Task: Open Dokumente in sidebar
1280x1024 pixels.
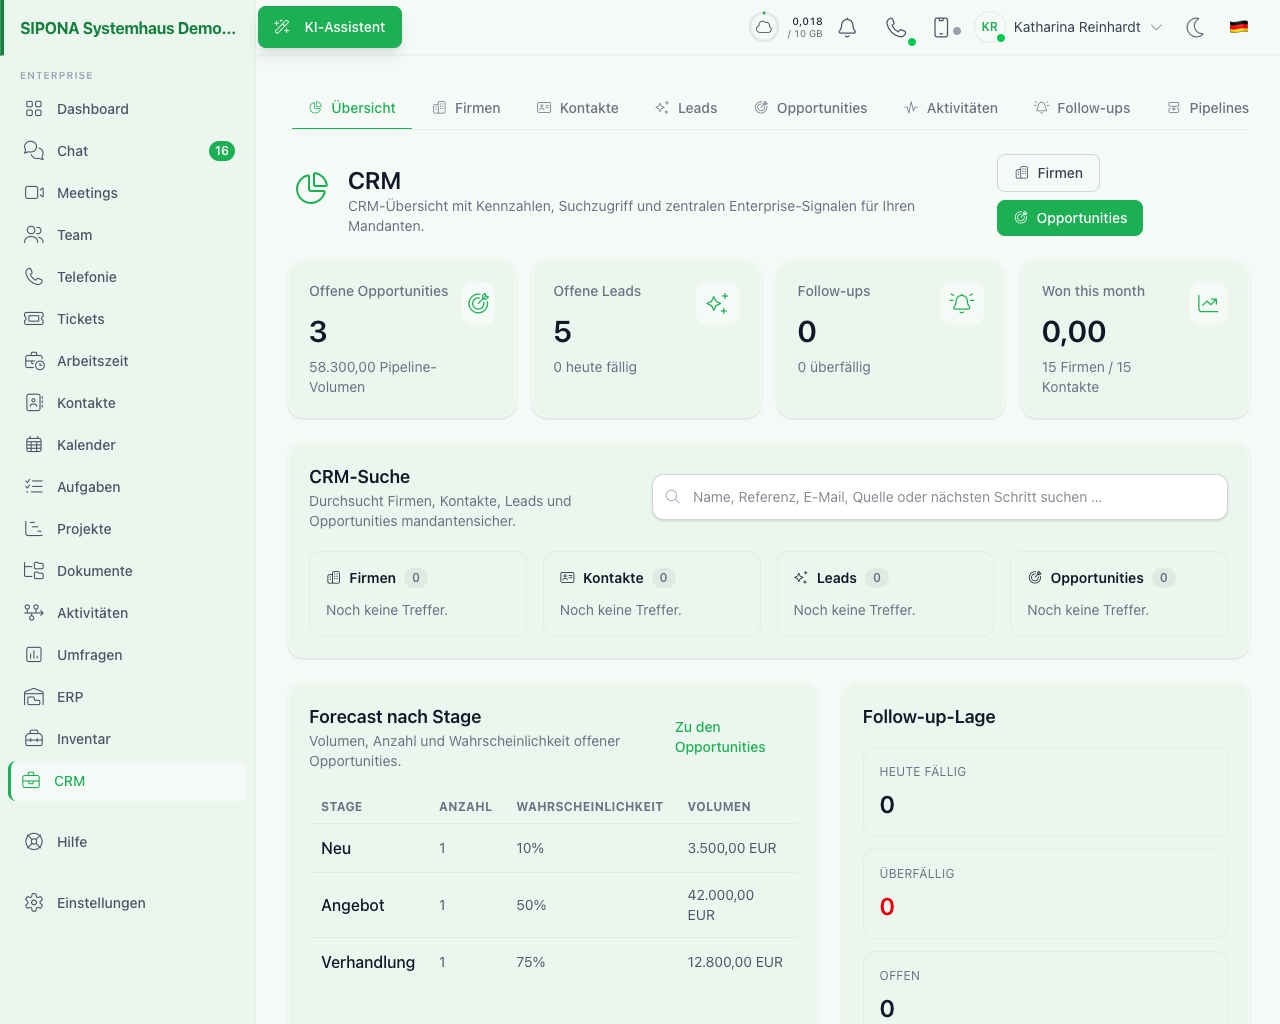Action: click(x=128, y=571)
